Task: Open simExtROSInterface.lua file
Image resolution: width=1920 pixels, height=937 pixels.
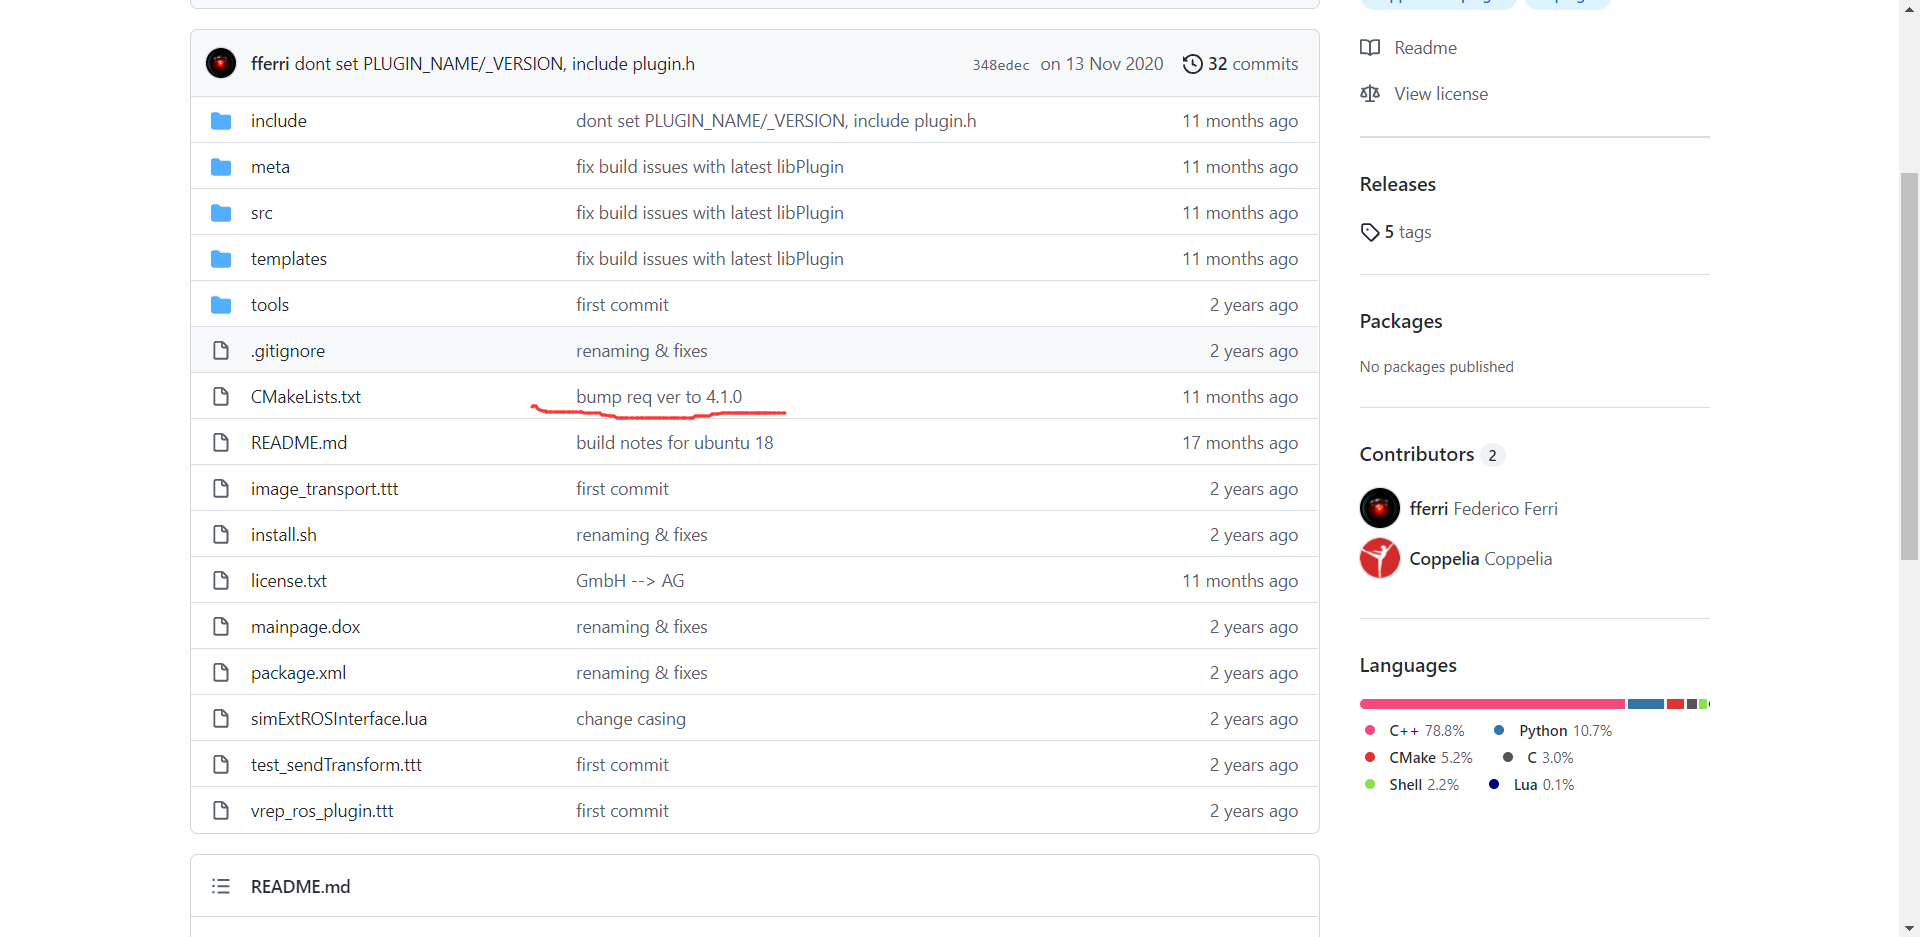Action: (339, 719)
